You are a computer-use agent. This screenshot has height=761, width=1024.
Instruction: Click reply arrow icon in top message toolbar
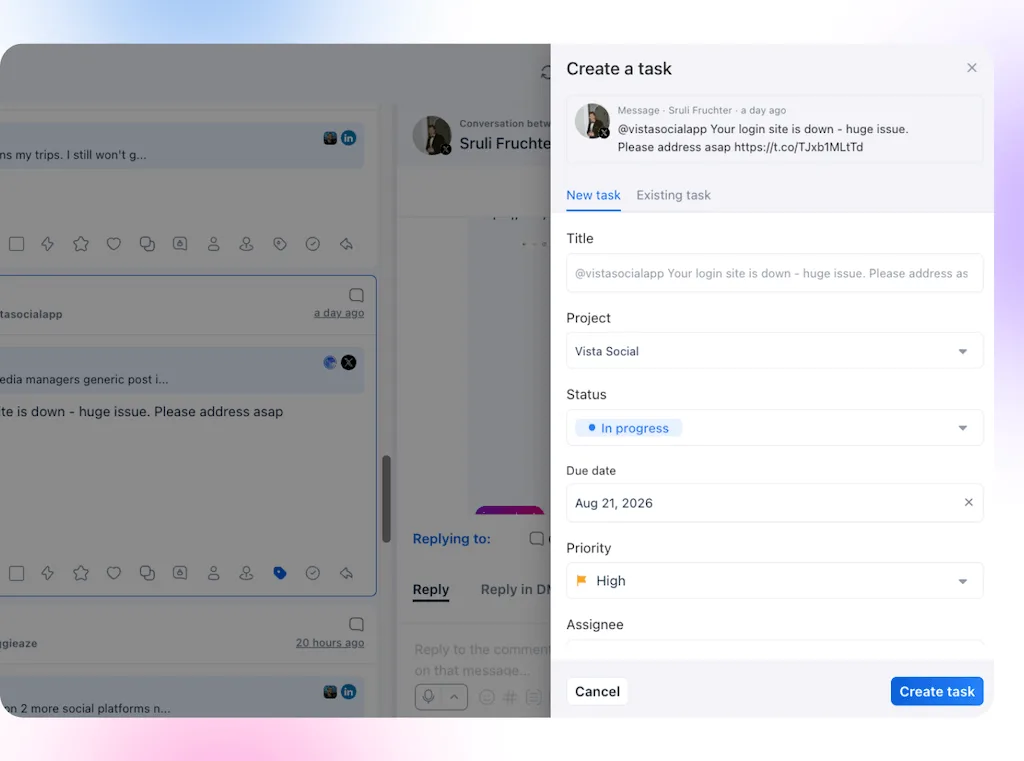[346, 244]
